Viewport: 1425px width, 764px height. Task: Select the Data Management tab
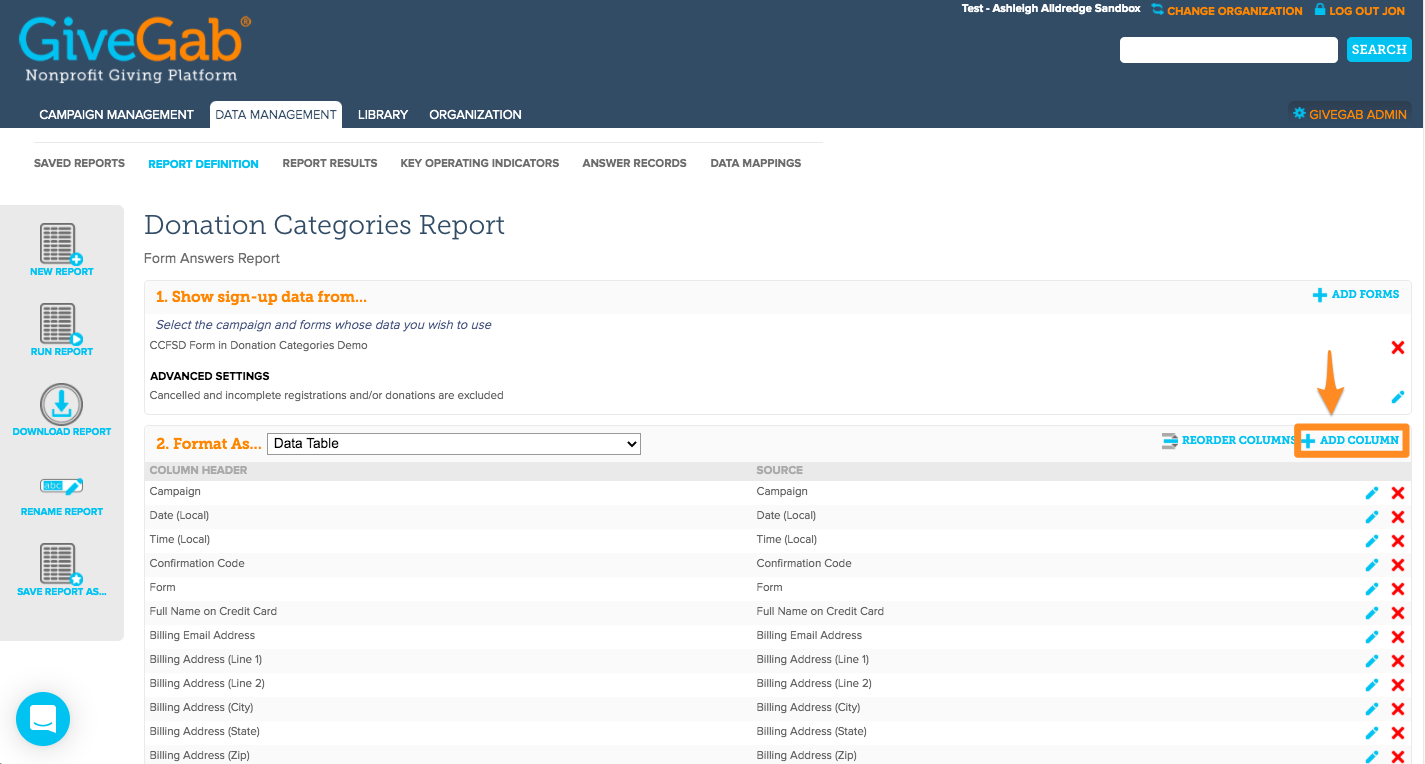coord(276,115)
